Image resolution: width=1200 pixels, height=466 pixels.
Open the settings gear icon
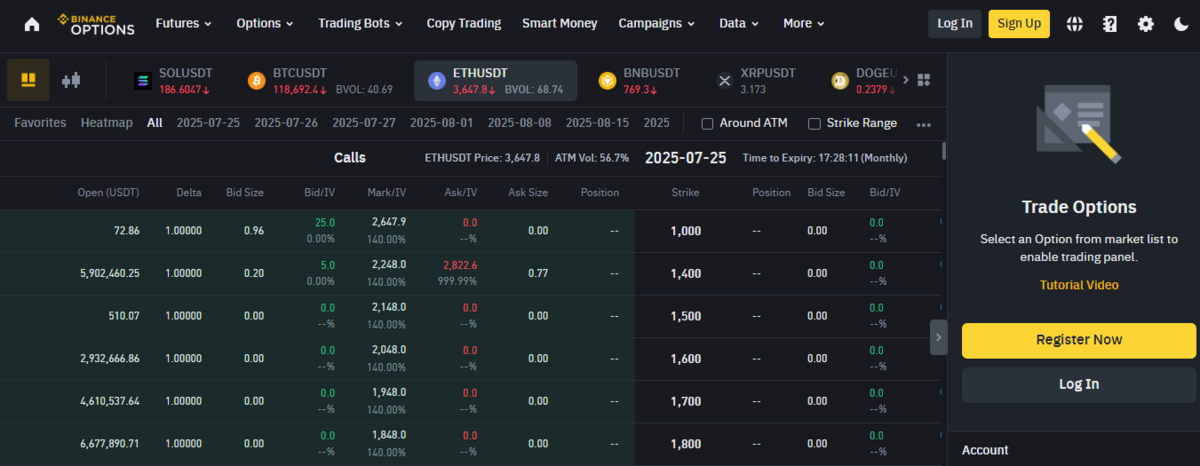1146,24
